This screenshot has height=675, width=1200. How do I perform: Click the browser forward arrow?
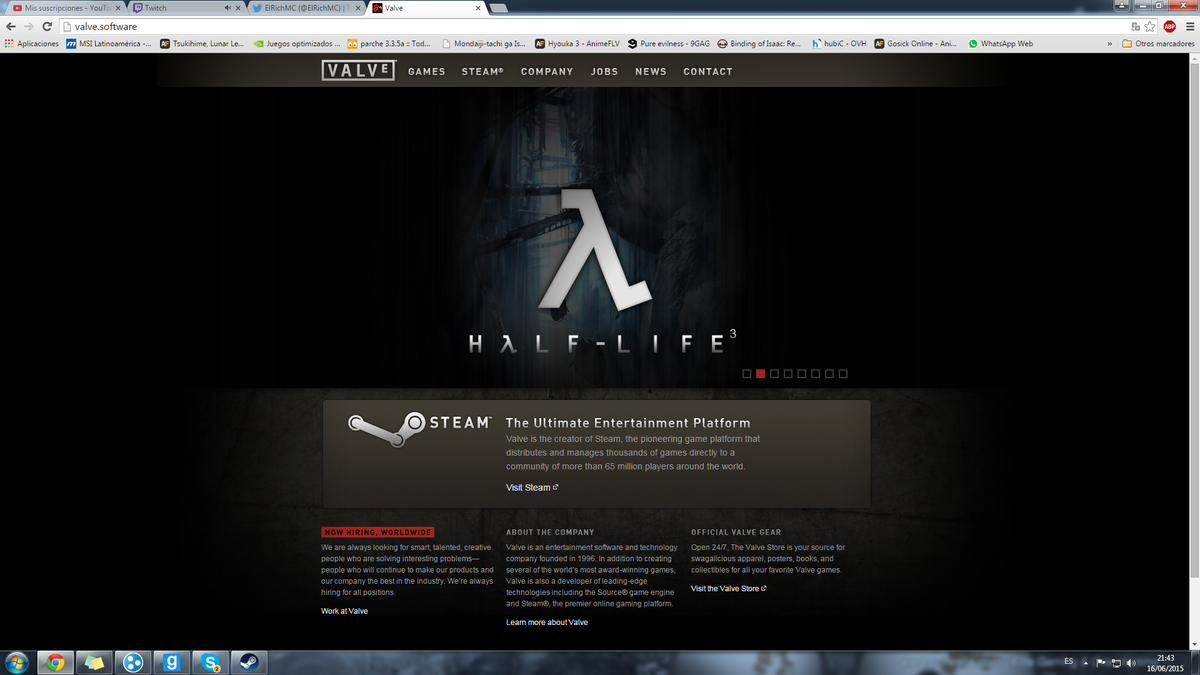[29, 26]
